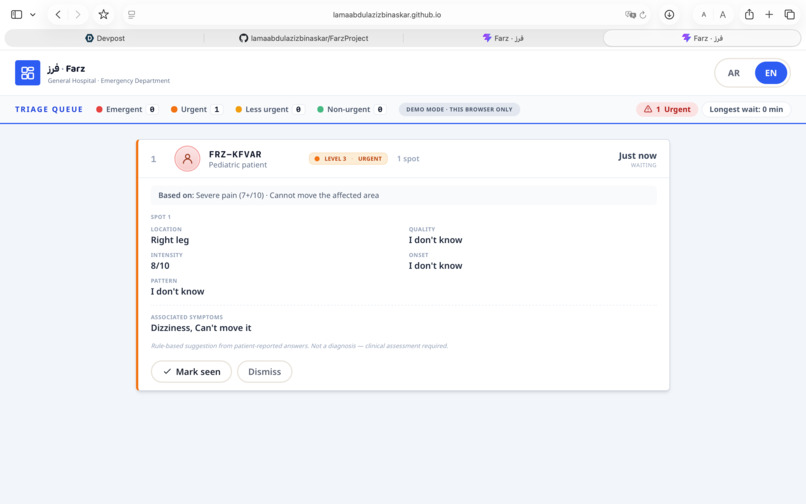This screenshot has width=806, height=504.
Task: Show tab overview icon
Action: 790,14
